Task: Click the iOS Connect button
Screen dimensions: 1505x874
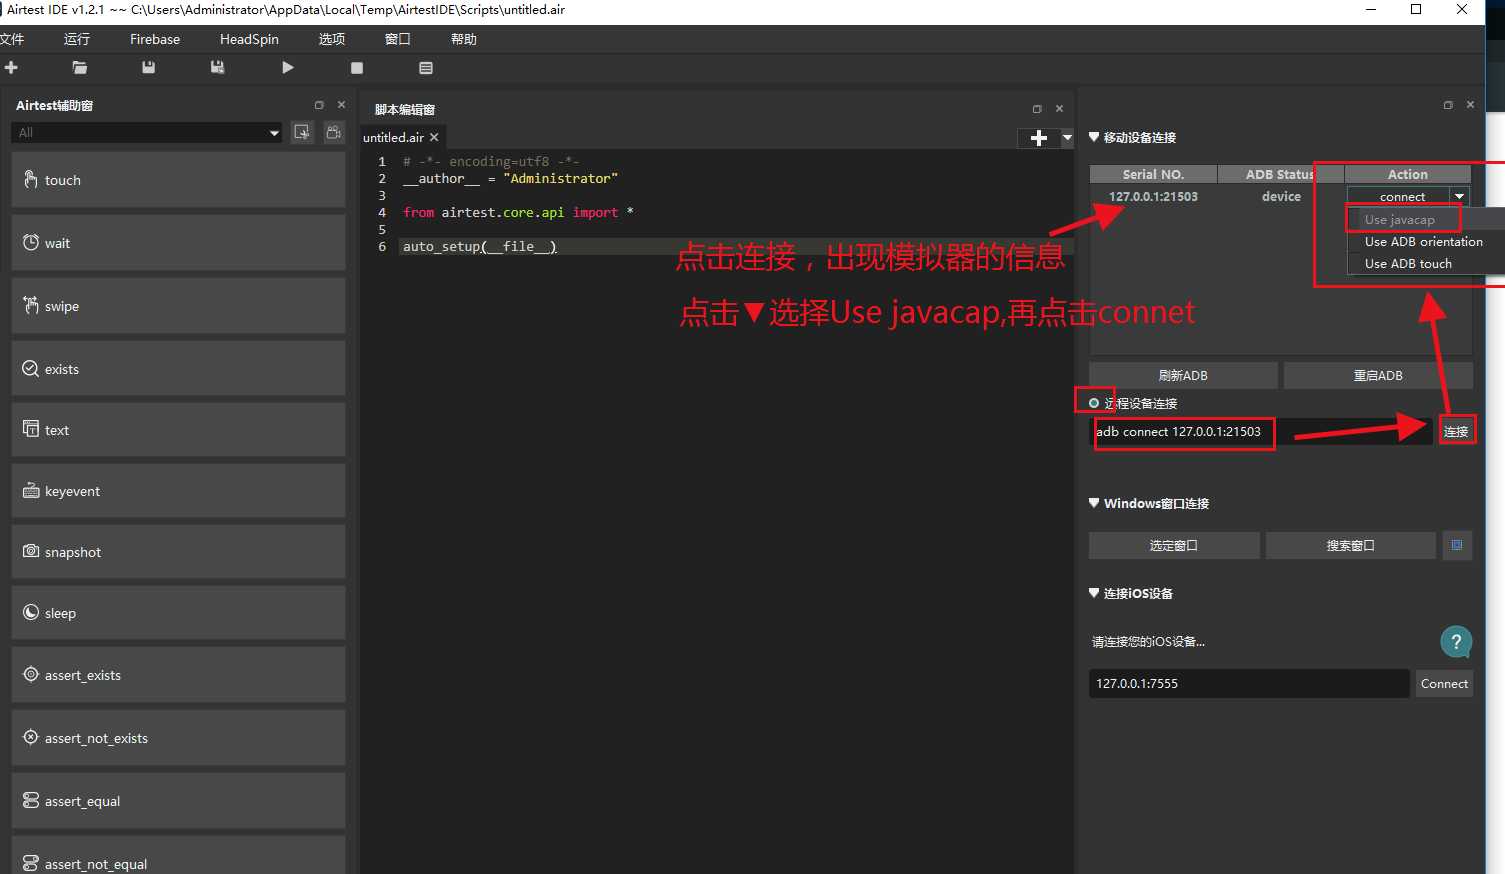Action: pos(1444,684)
